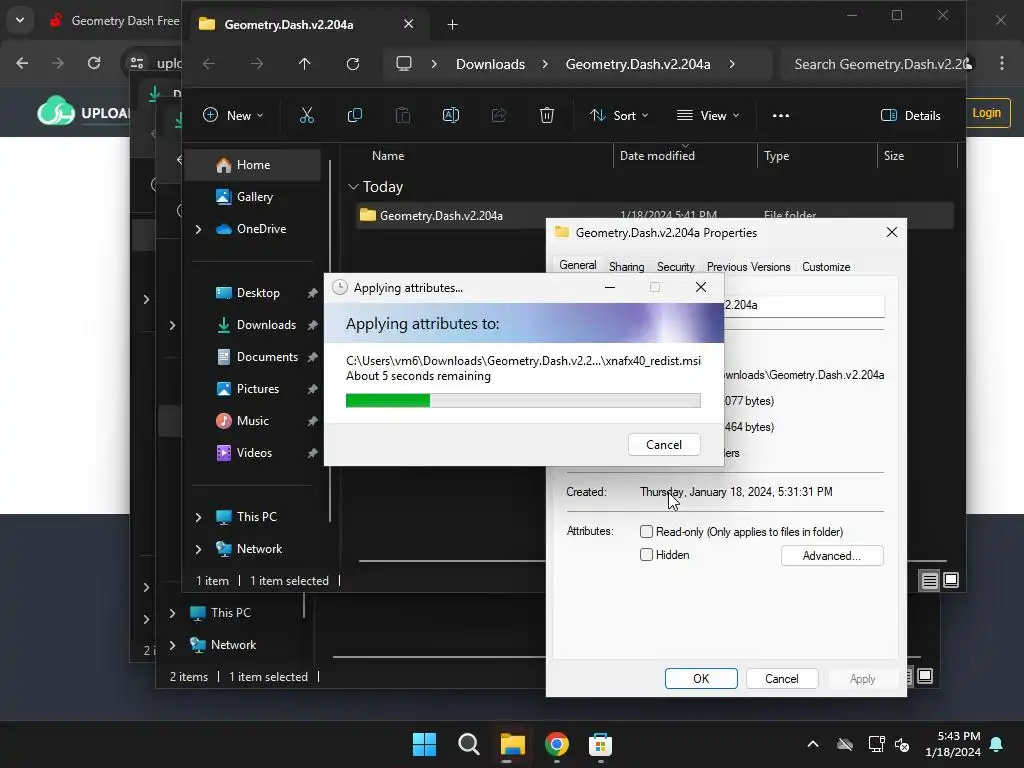Image resolution: width=1024 pixels, height=768 pixels.
Task: Switch to details list view icon
Action: point(929,581)
